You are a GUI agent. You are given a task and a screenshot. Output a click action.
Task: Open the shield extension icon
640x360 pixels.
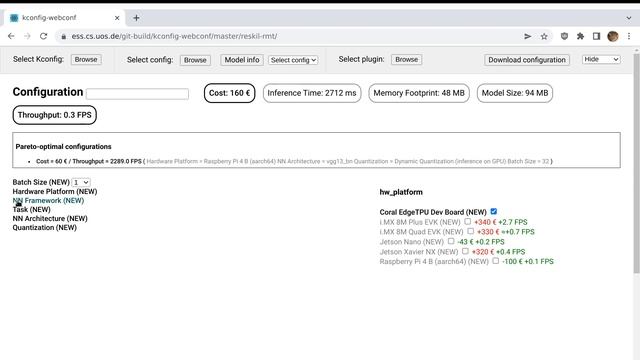564,36
